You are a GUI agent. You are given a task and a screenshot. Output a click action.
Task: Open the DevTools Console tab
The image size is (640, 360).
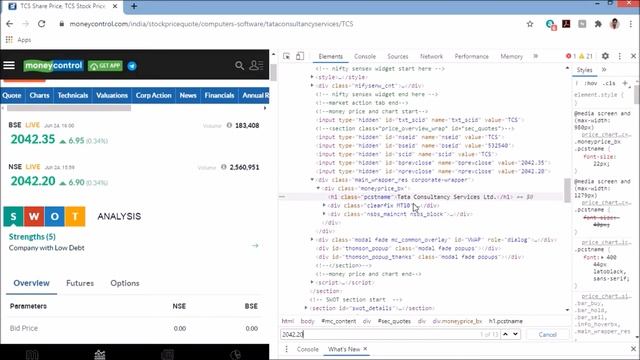(x=365, y=56)
